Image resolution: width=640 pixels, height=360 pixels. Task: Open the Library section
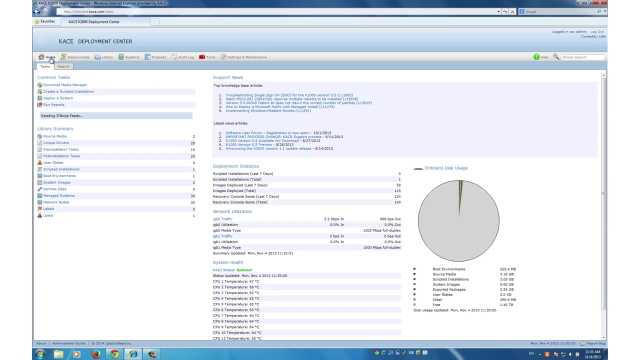click(x=104, y=57)
